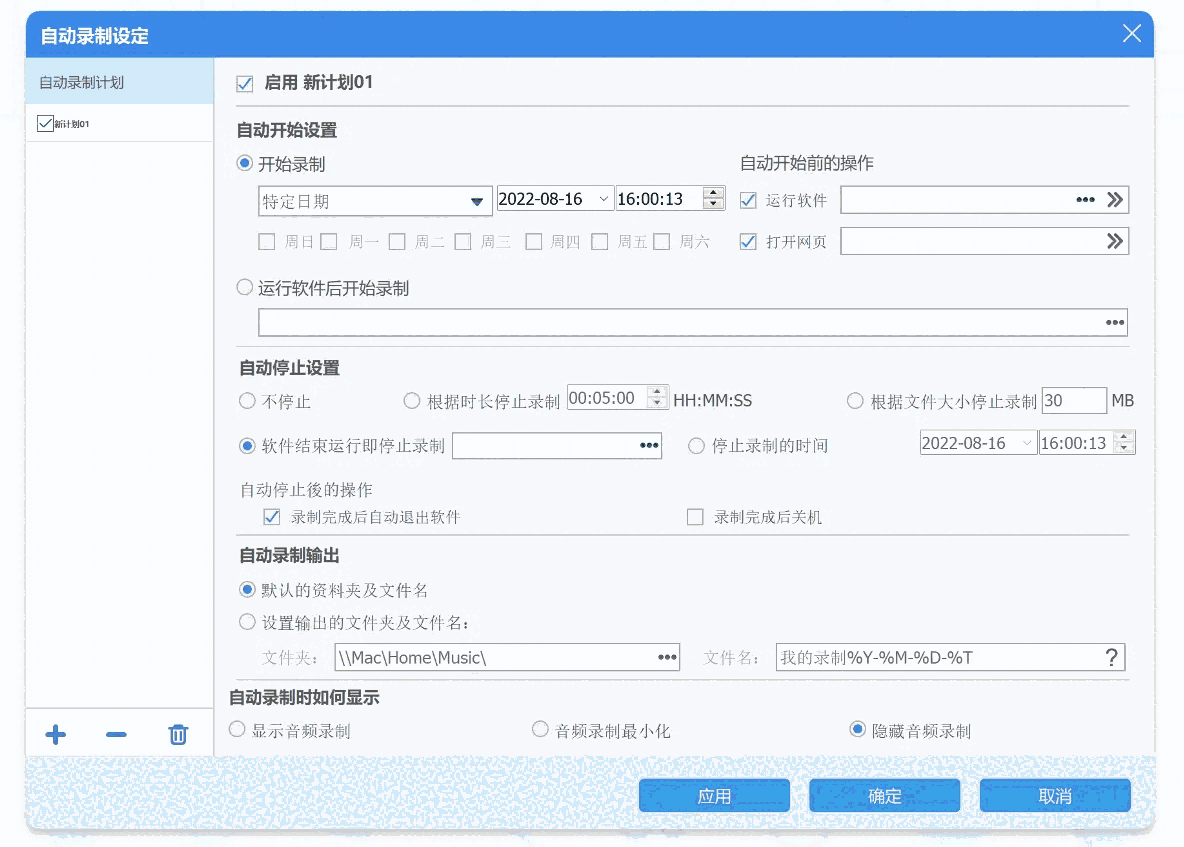1184x847 pixels.
Task: Browse for software in 软件结束运行即停止录制 field
Action: 648,445
